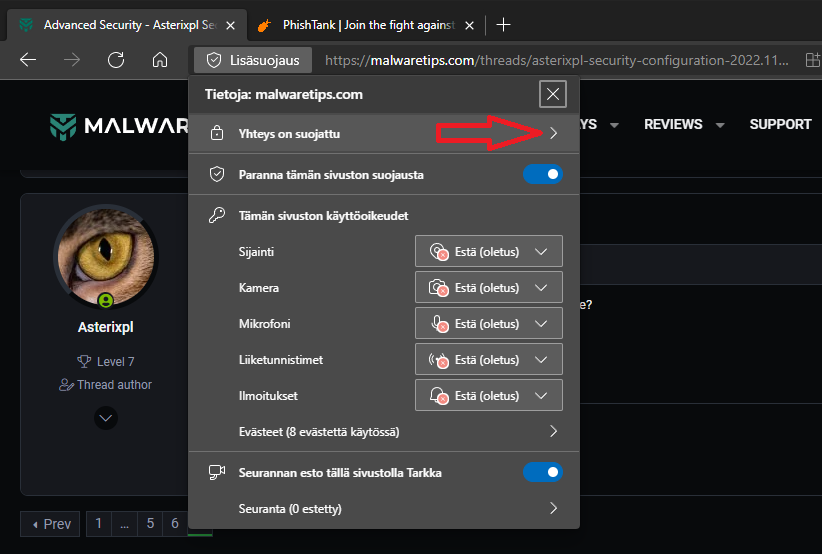The width and height of the screenshot is (822, 554).
Task: Select the Advanced Security - Asterixpl tab
Action: pyautogui.click(x=126, y=25)
